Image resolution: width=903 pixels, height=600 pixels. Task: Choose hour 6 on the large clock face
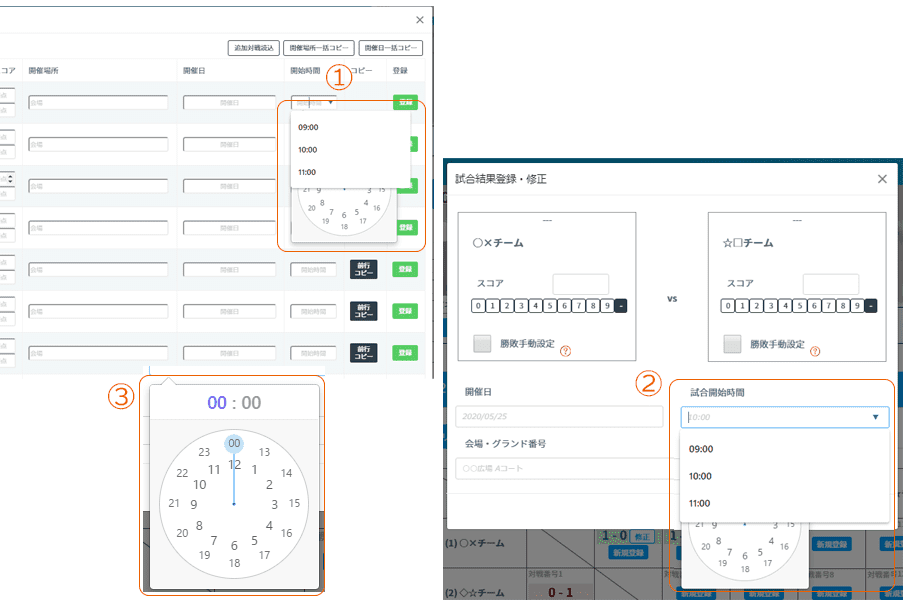click(234, 545)
